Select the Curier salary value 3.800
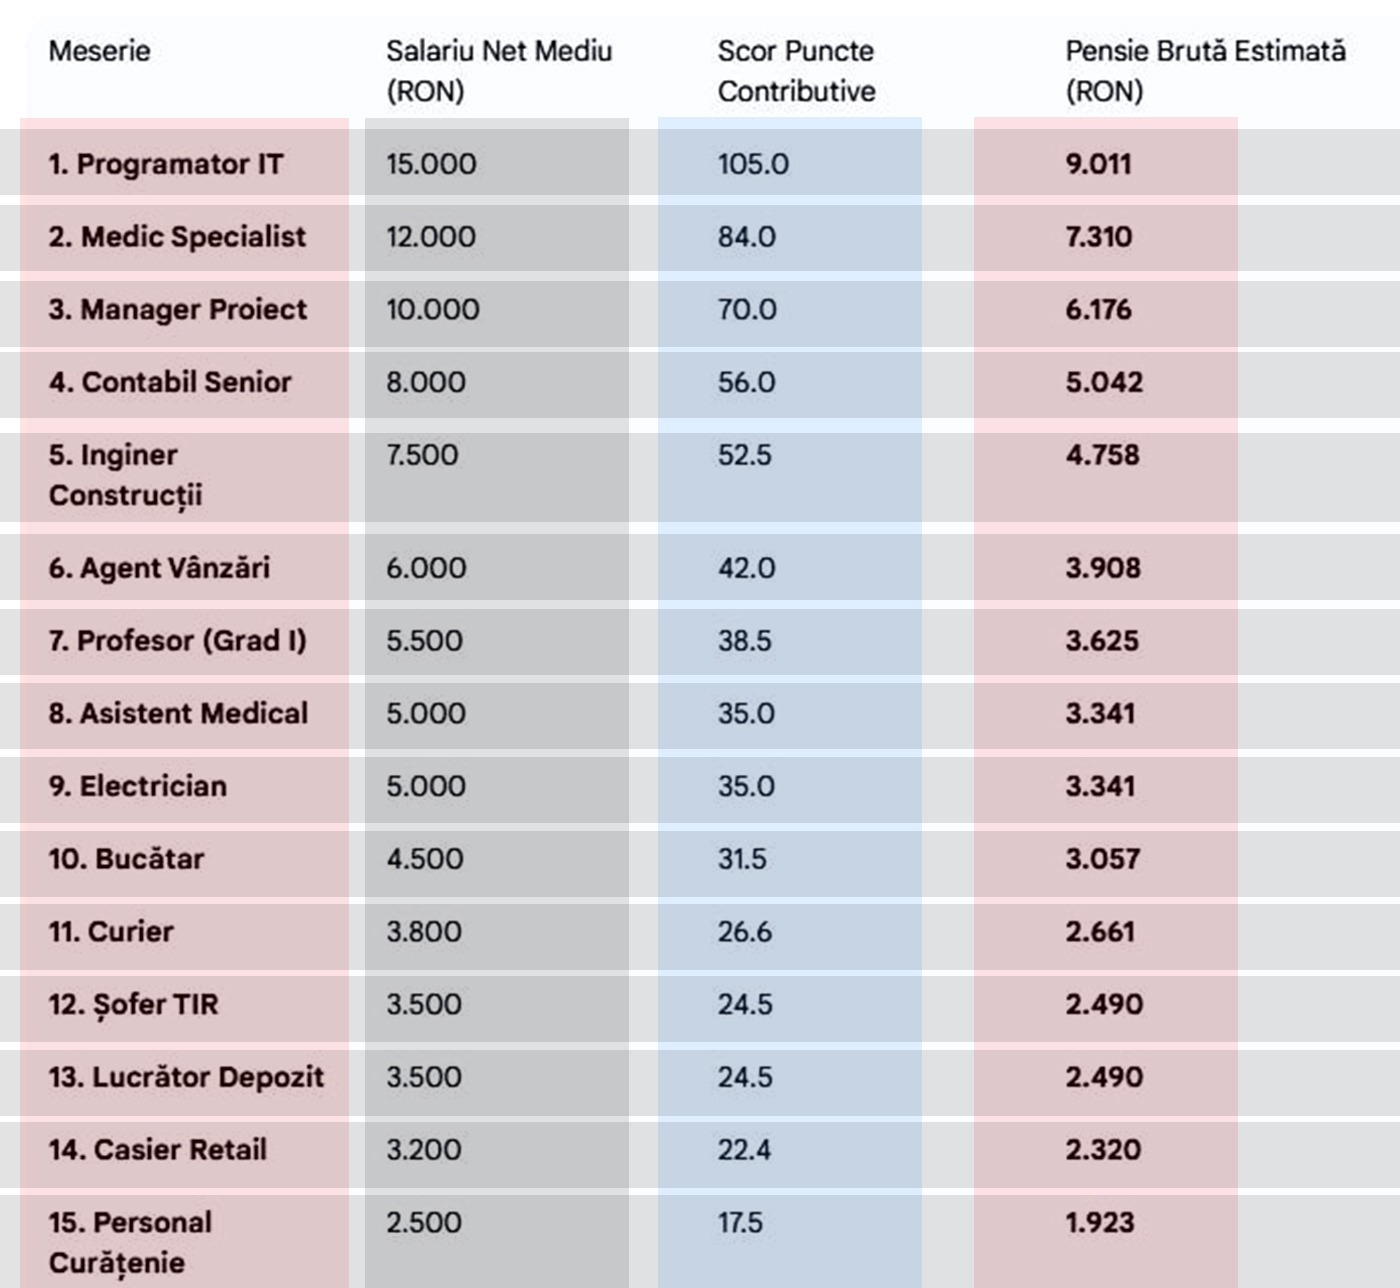The height and width of the screenshot is (1288, 1400). 424,932
